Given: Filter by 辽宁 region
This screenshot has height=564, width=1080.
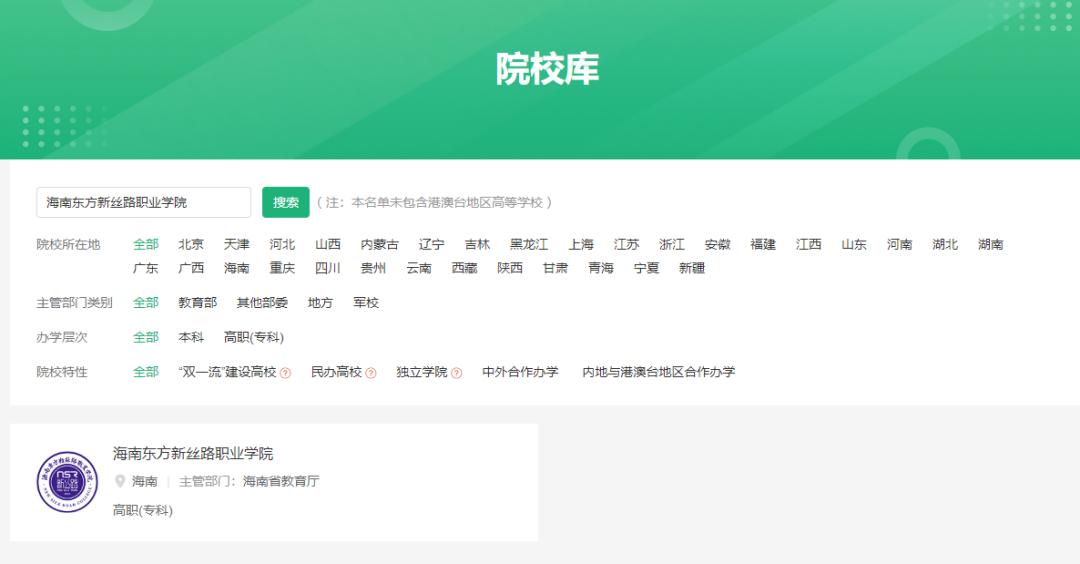Looking at the screenshot, I should click(x=431, y=244).
